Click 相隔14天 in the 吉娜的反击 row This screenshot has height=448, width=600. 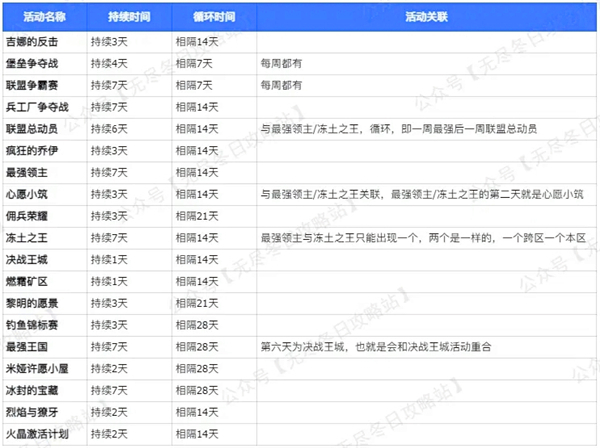click(197, 42)
